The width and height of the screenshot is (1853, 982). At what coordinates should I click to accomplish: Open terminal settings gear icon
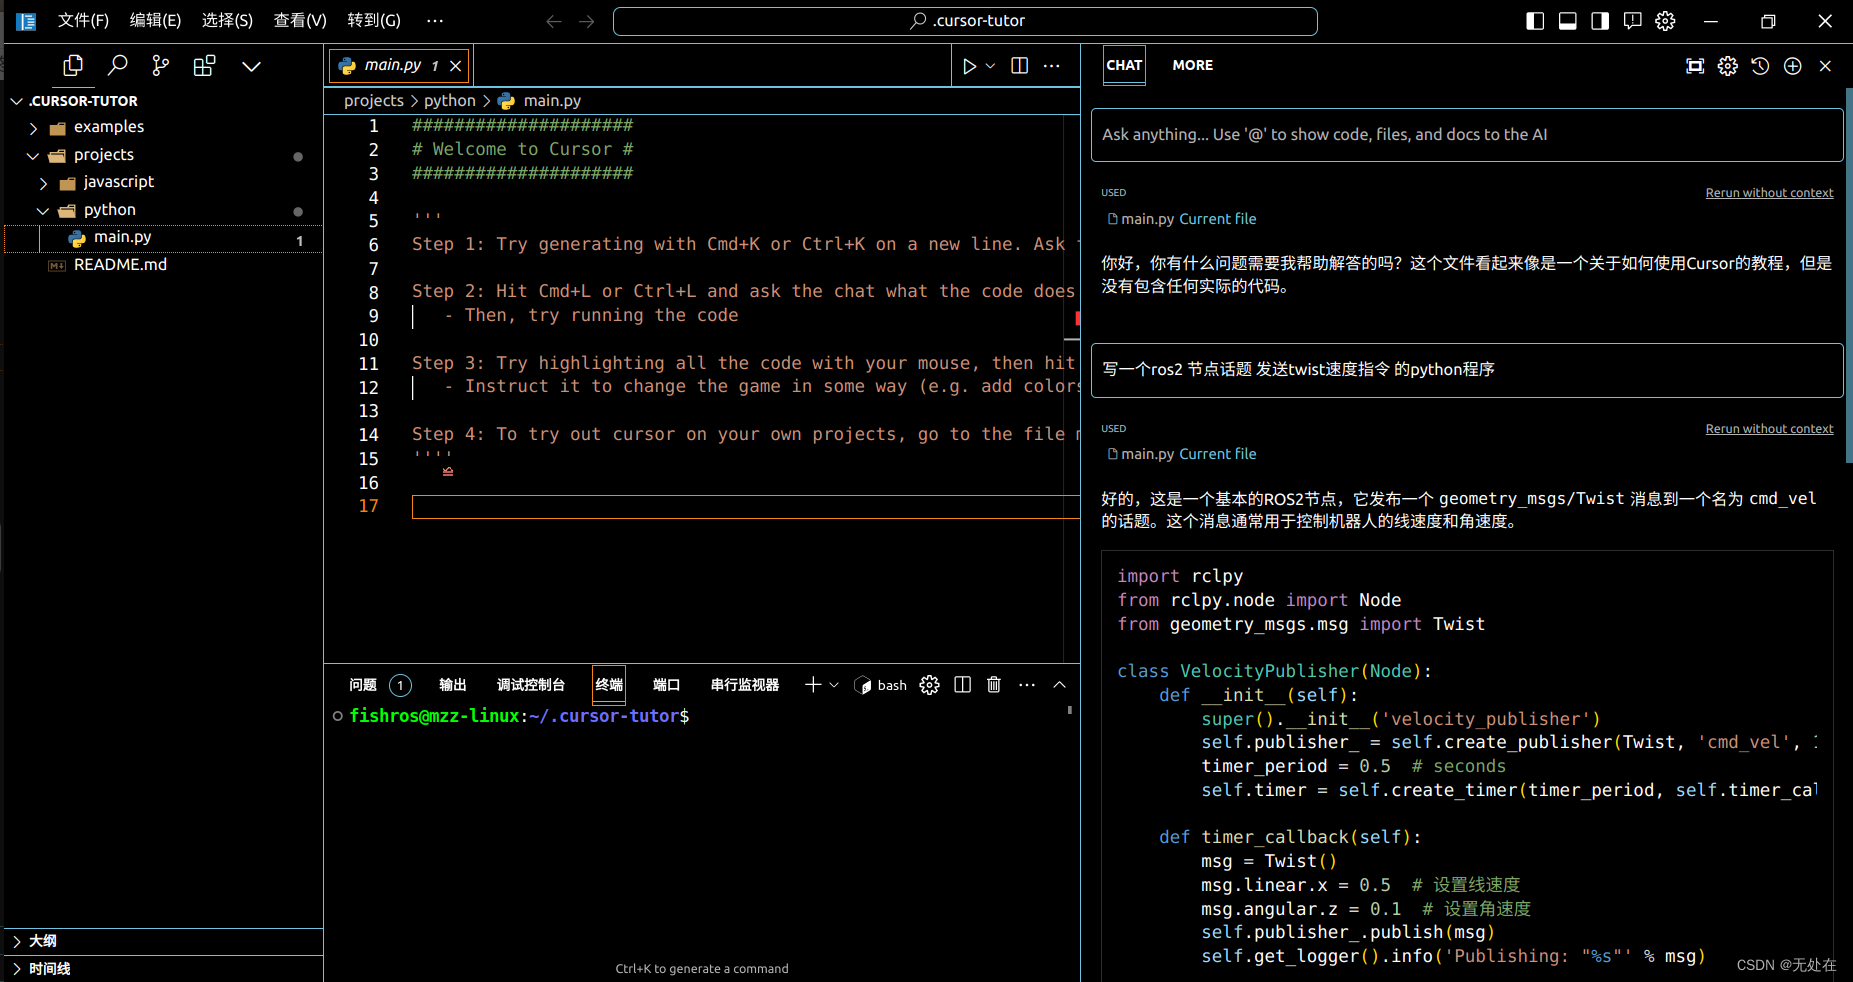click(930, 685)
